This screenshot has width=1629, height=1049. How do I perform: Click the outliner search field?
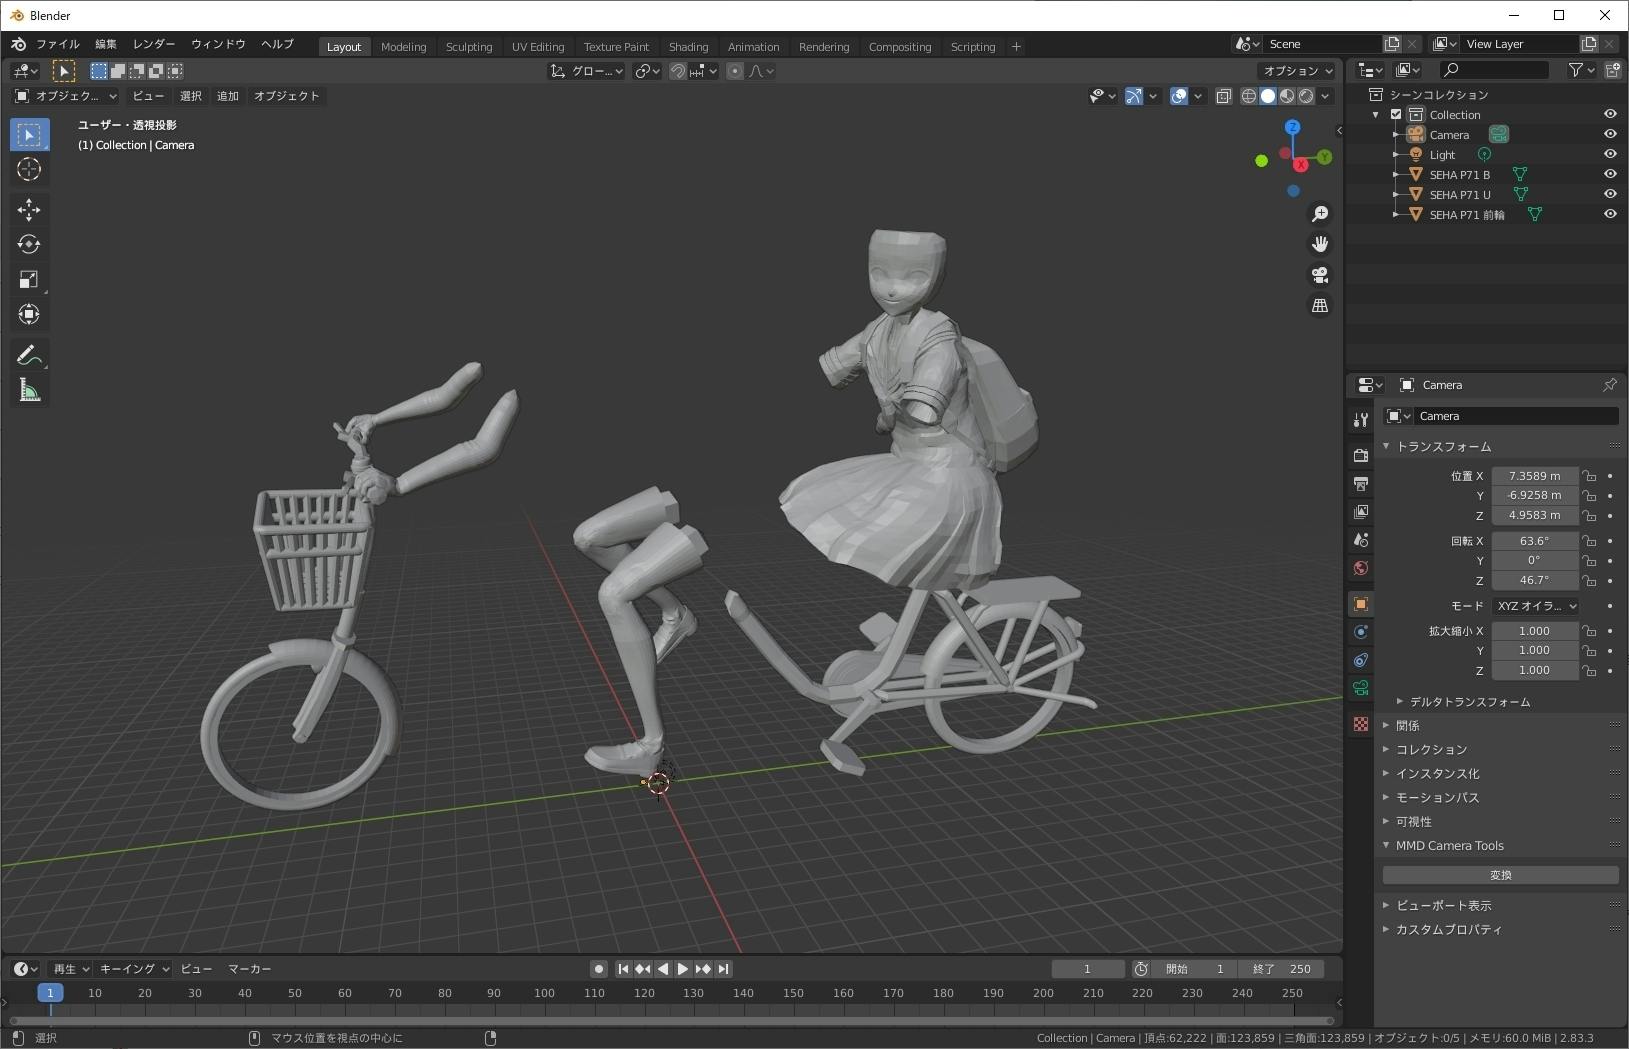[x=1494, y=70]
